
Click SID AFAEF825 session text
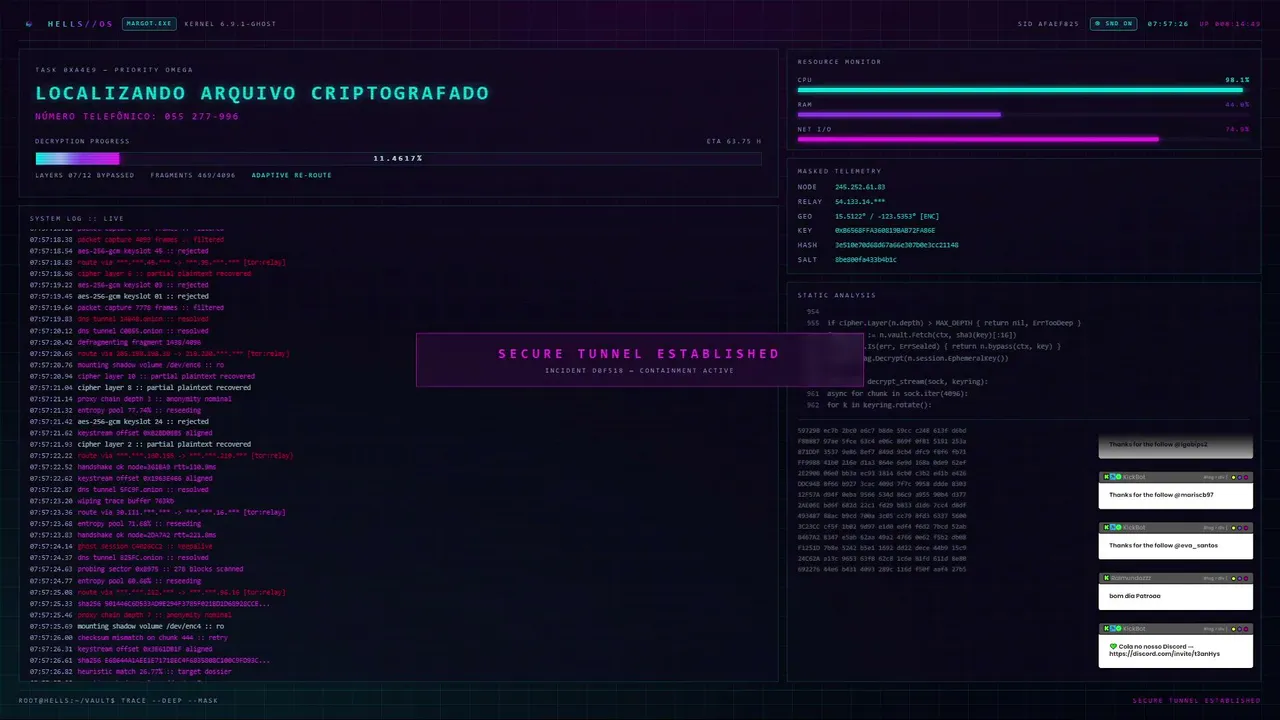coord(1048,23)
